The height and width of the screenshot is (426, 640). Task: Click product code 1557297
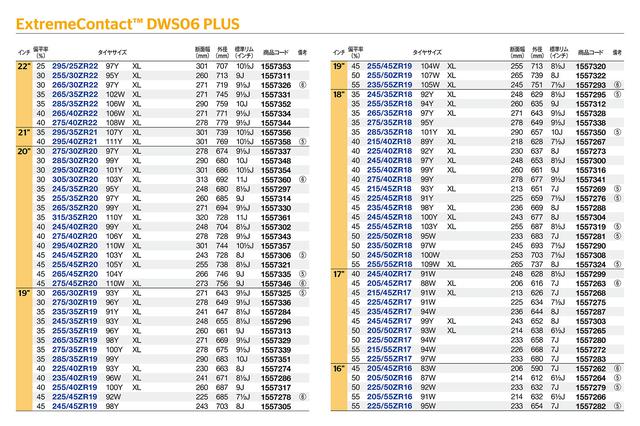click(276, 189)
